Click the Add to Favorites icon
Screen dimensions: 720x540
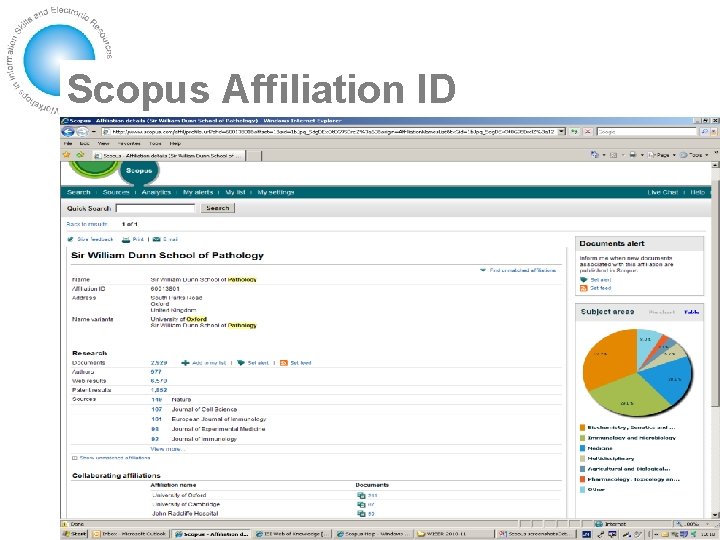80,155
